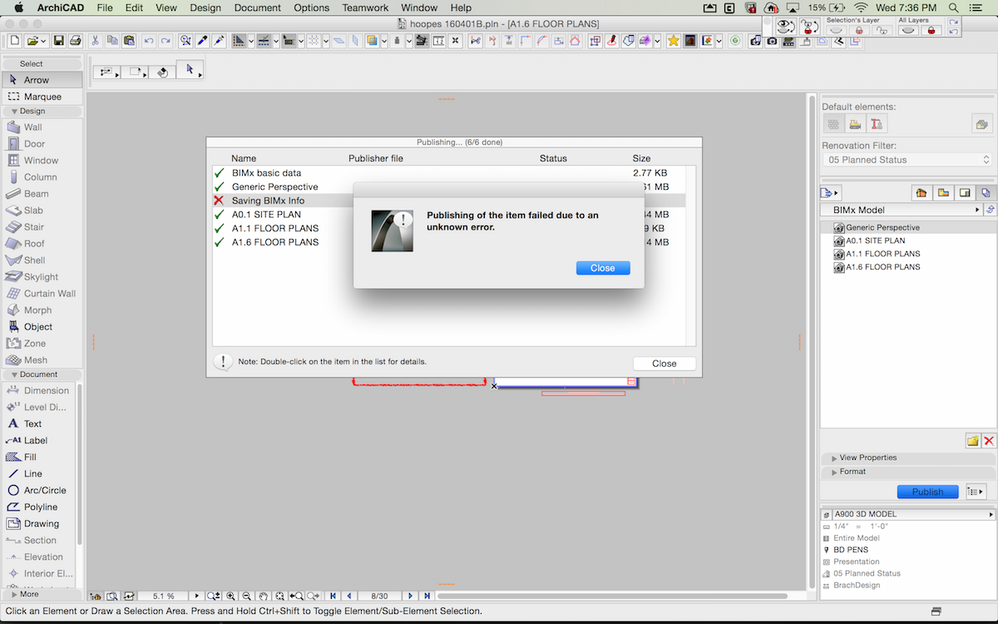Click the Wi-Fi icon in menu bar
Image resolution: width=998 pixels, height=624 pixels.
pos(861,8)
